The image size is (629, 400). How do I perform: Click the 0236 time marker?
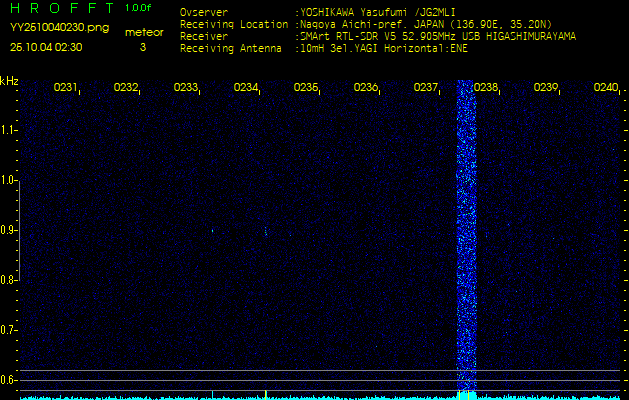(x=365, y=87)
